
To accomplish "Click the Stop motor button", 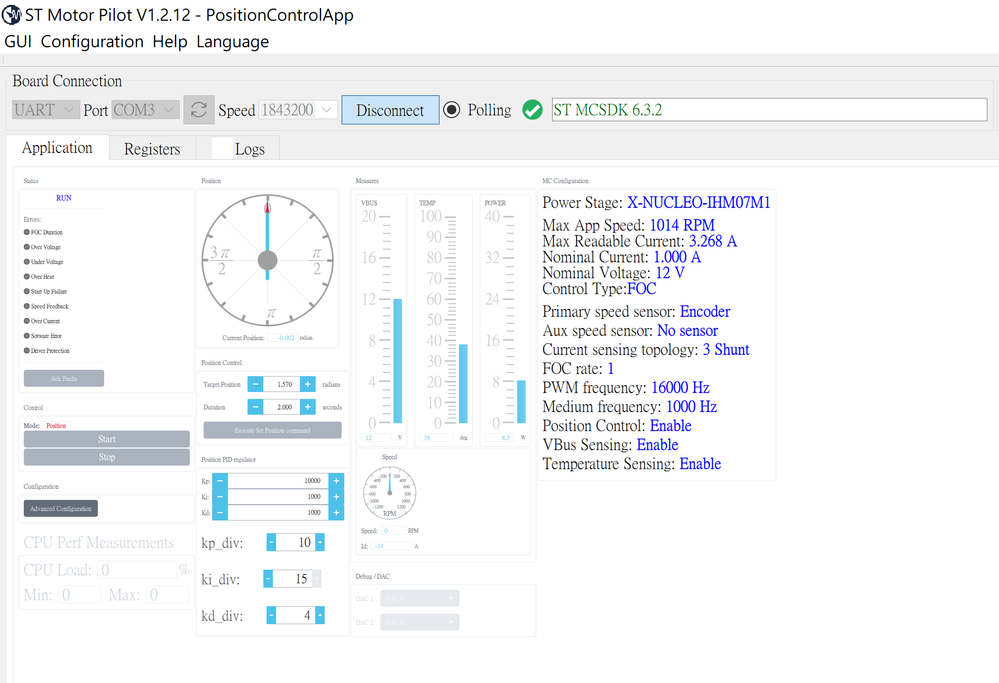I will (x=106, y=457).
